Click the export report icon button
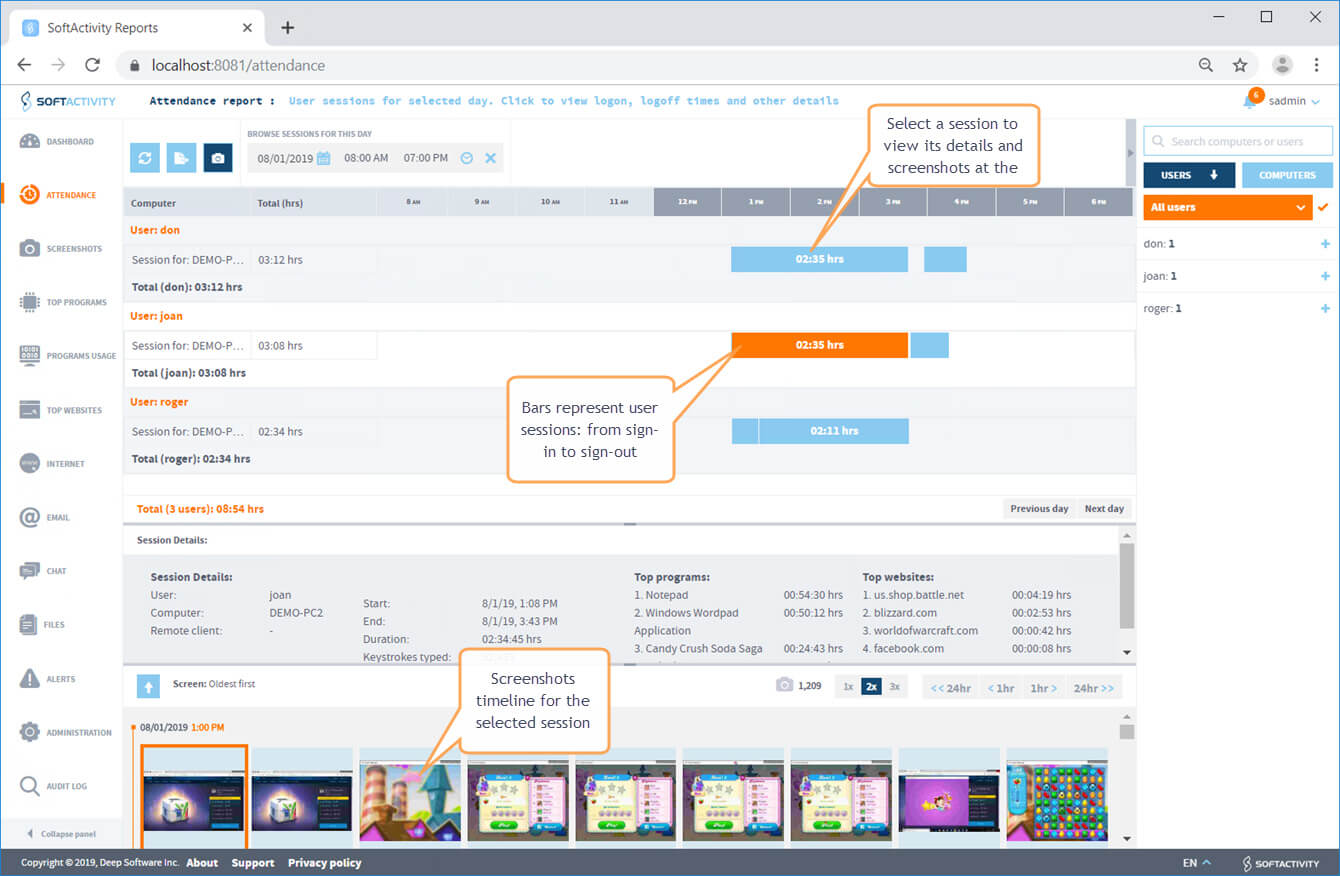The image size is (1340, 876). (181, 158)
